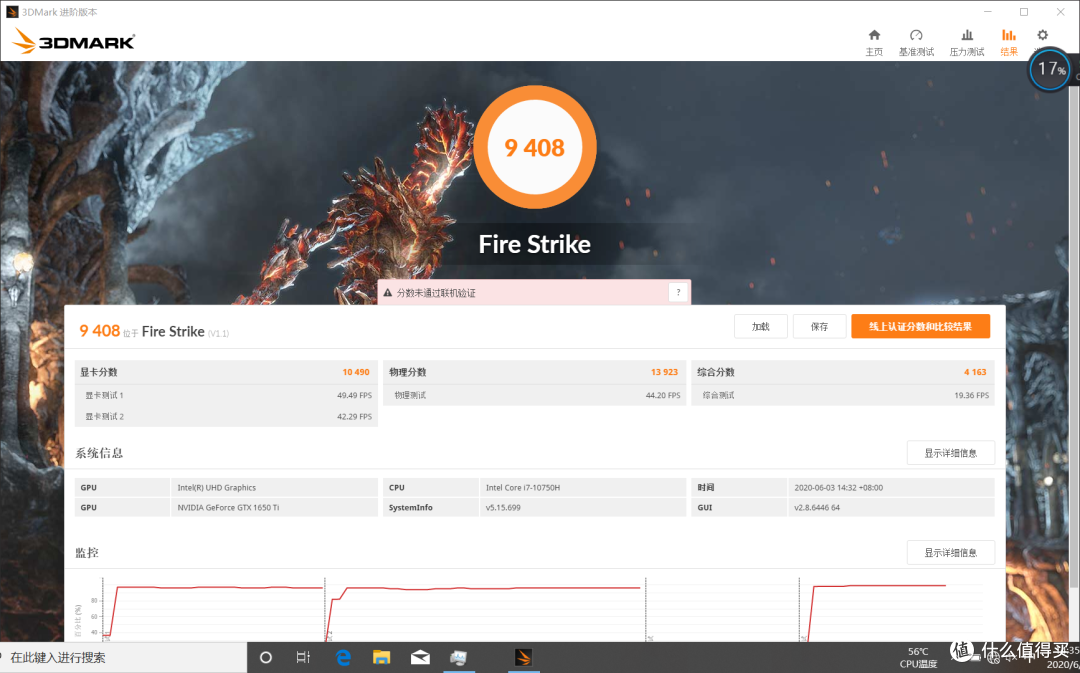
Task: Click the 3DMark taskbar icon
Action: click(523, 658)
